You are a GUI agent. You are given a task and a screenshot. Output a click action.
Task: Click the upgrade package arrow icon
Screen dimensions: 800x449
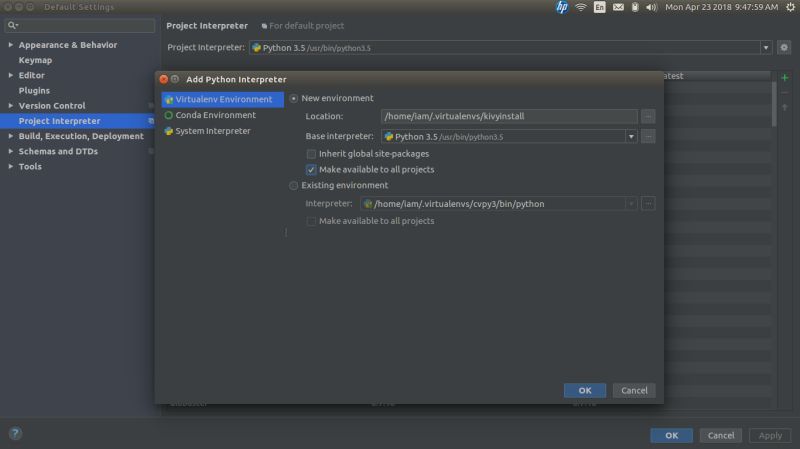[x=785, y=108]
